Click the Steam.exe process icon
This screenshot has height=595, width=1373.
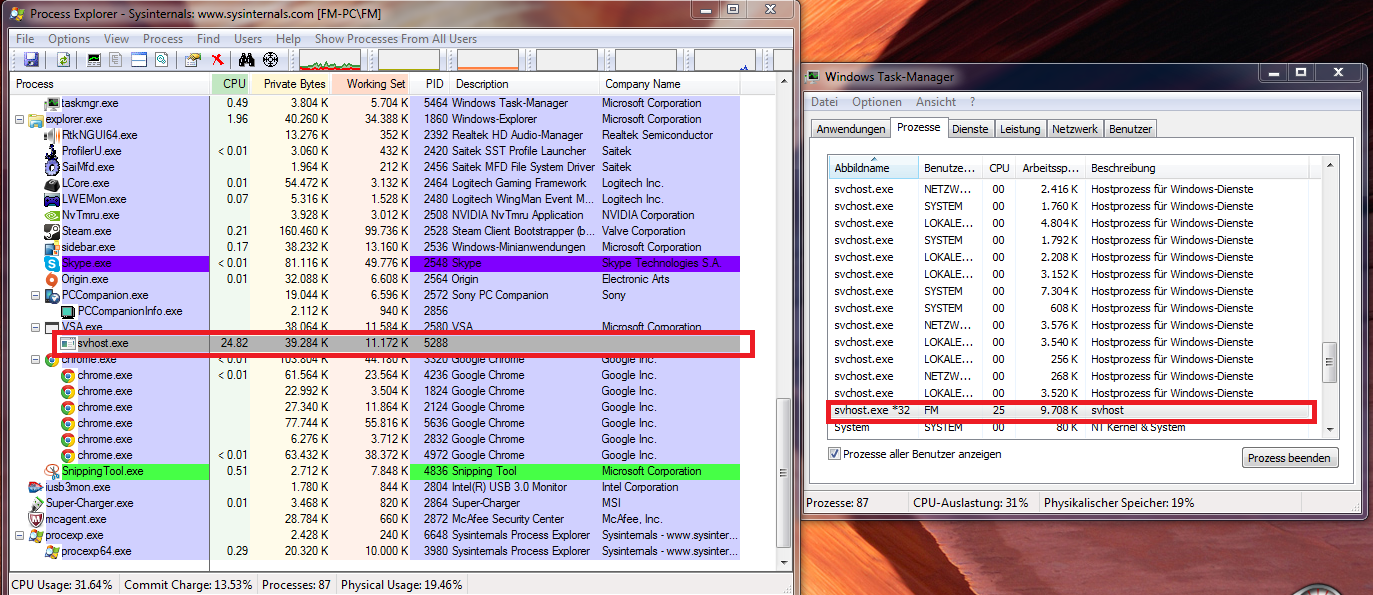pos(52,231)
